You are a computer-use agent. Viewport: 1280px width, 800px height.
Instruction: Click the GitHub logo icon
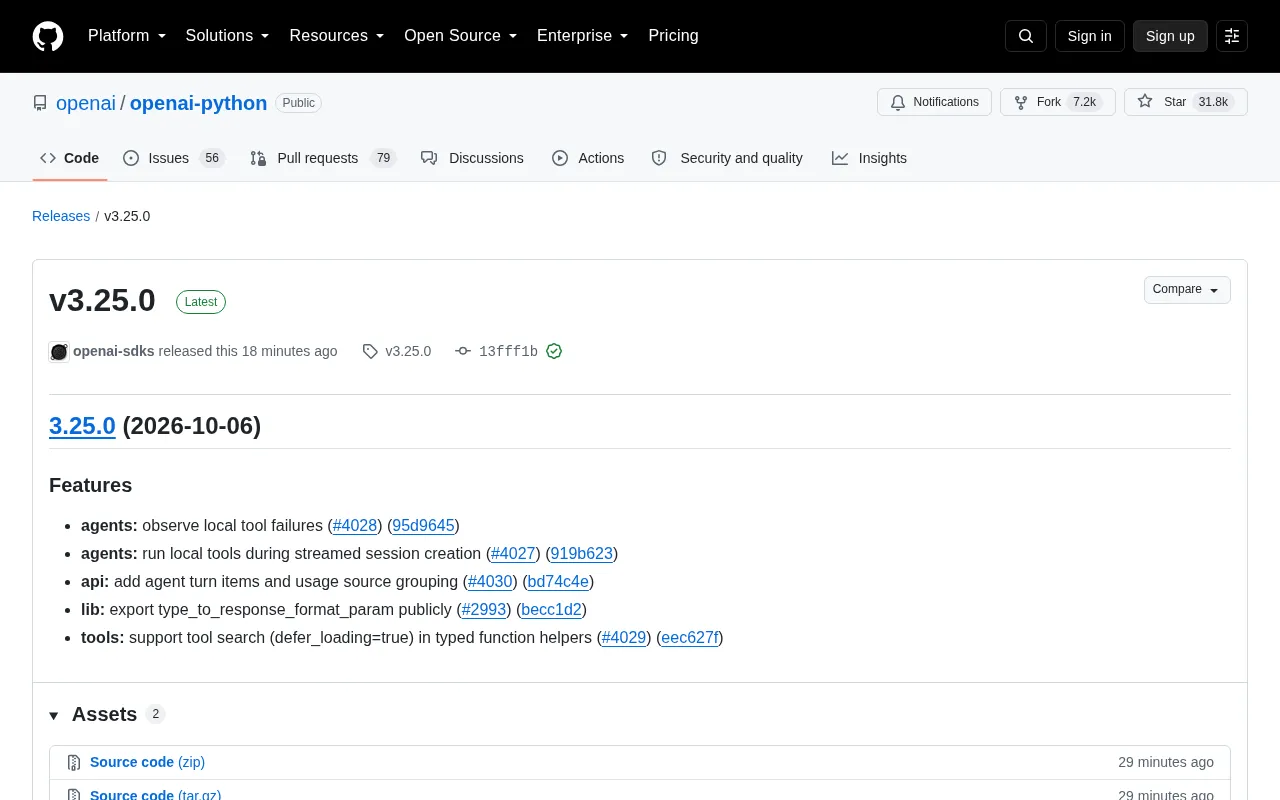(x=48, y=36)
